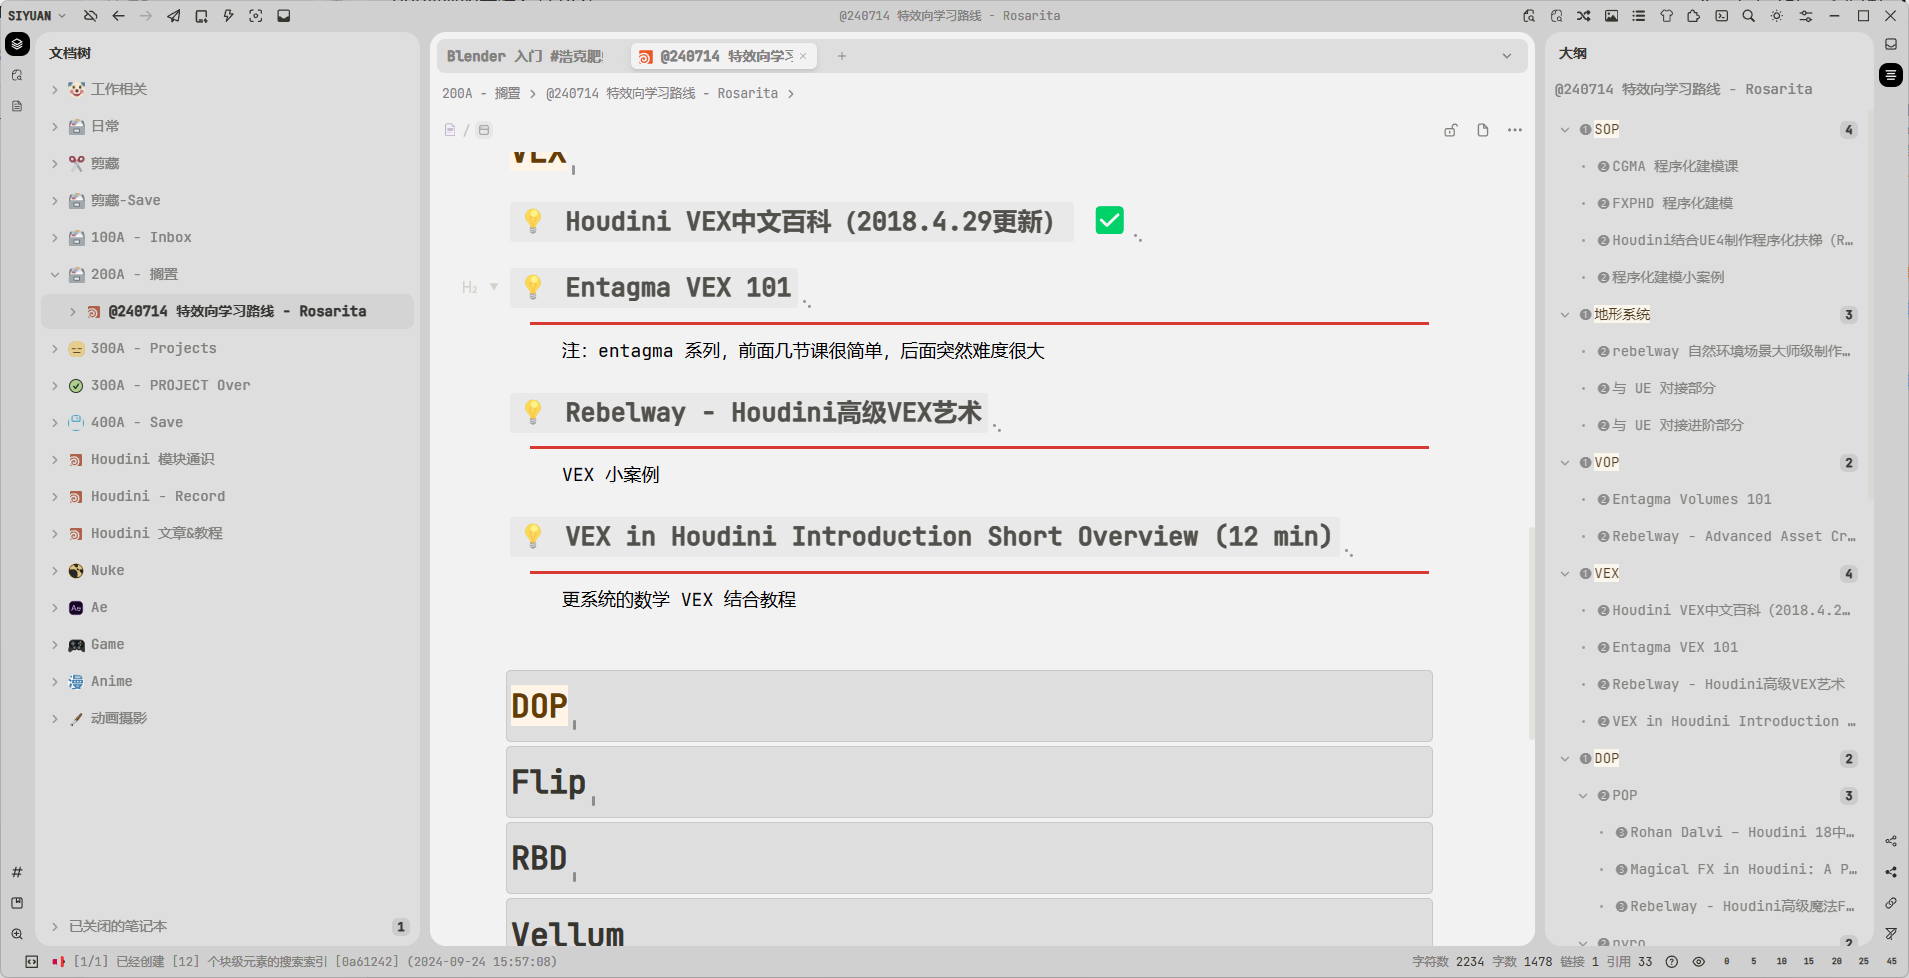Jump to CGMA 程序化建模课 in outline
1909x978 pixels.
click(x=1675, y=166)
